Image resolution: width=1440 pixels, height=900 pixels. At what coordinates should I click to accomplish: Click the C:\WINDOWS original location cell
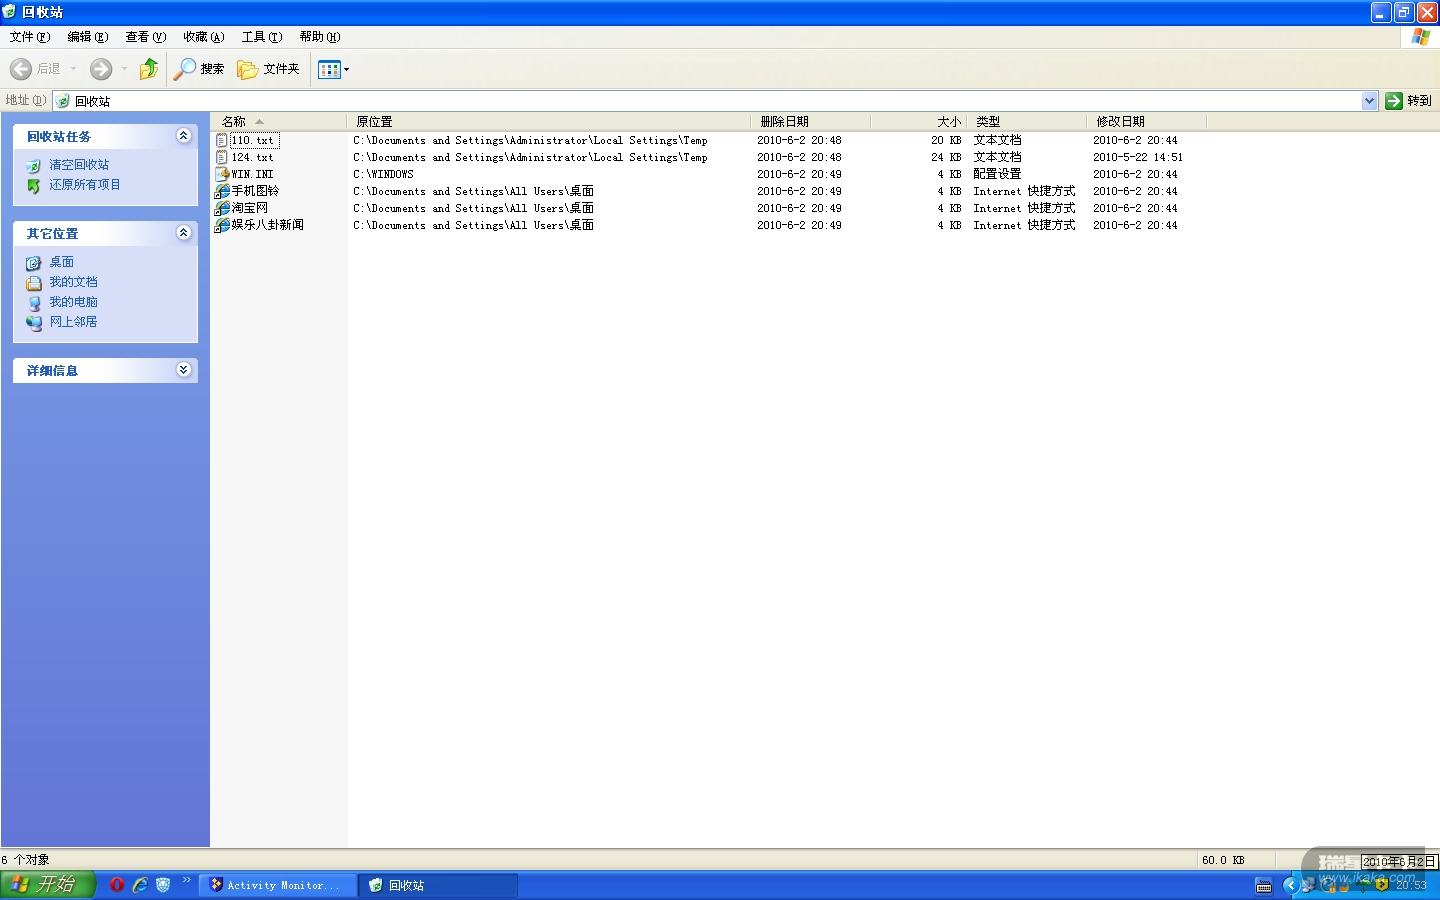pyautogui.click(x=383, y=175)
